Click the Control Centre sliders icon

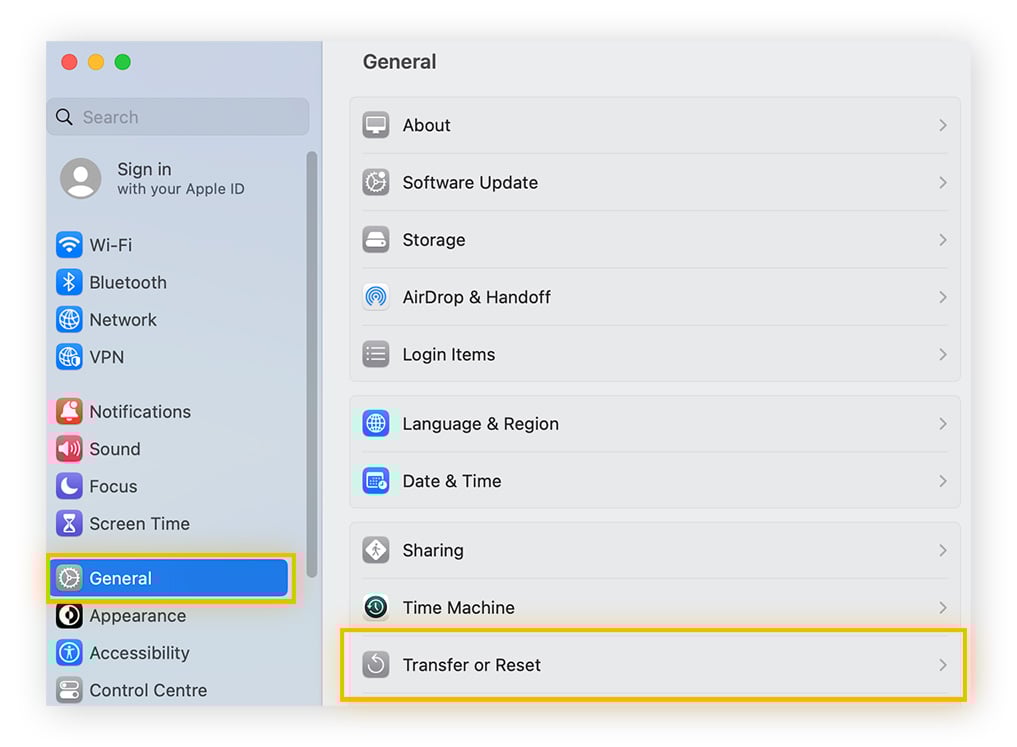coord(68,690)
